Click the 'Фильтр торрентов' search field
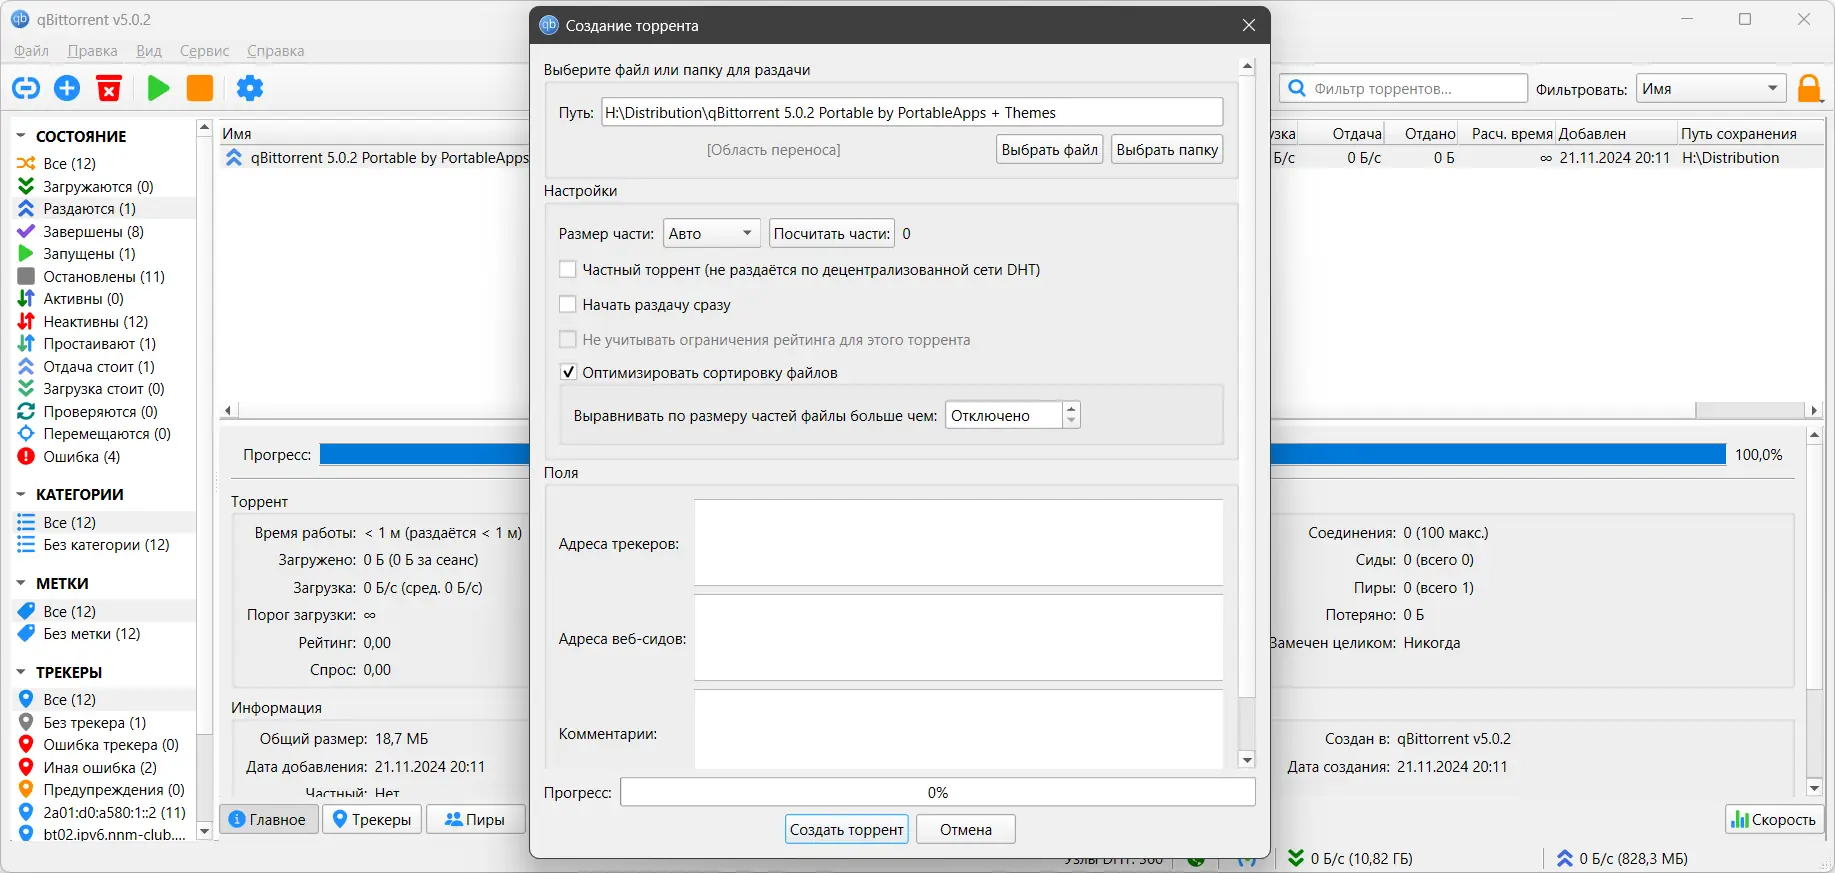The height and width of the screenshot is (873, 1835). click(x=1403, y=89)
